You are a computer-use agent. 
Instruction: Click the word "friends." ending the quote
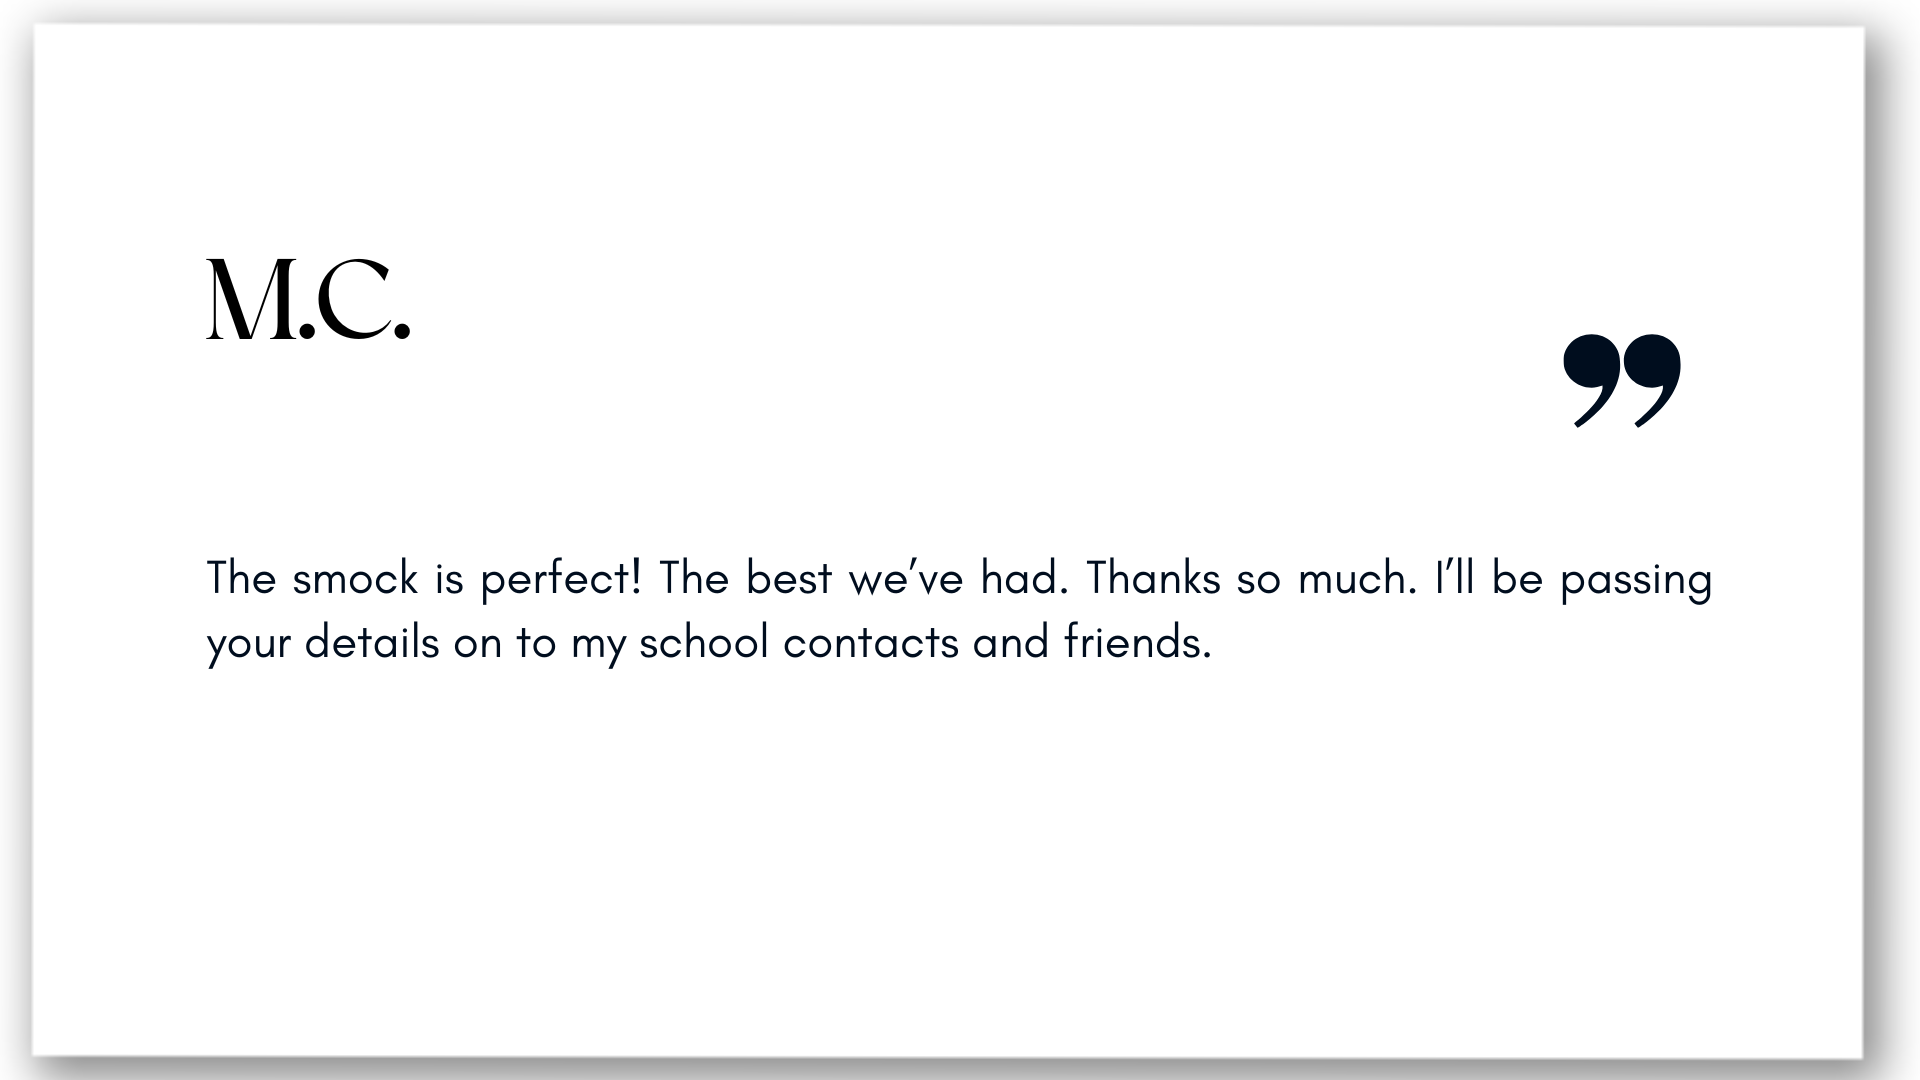coord(1138,642)
